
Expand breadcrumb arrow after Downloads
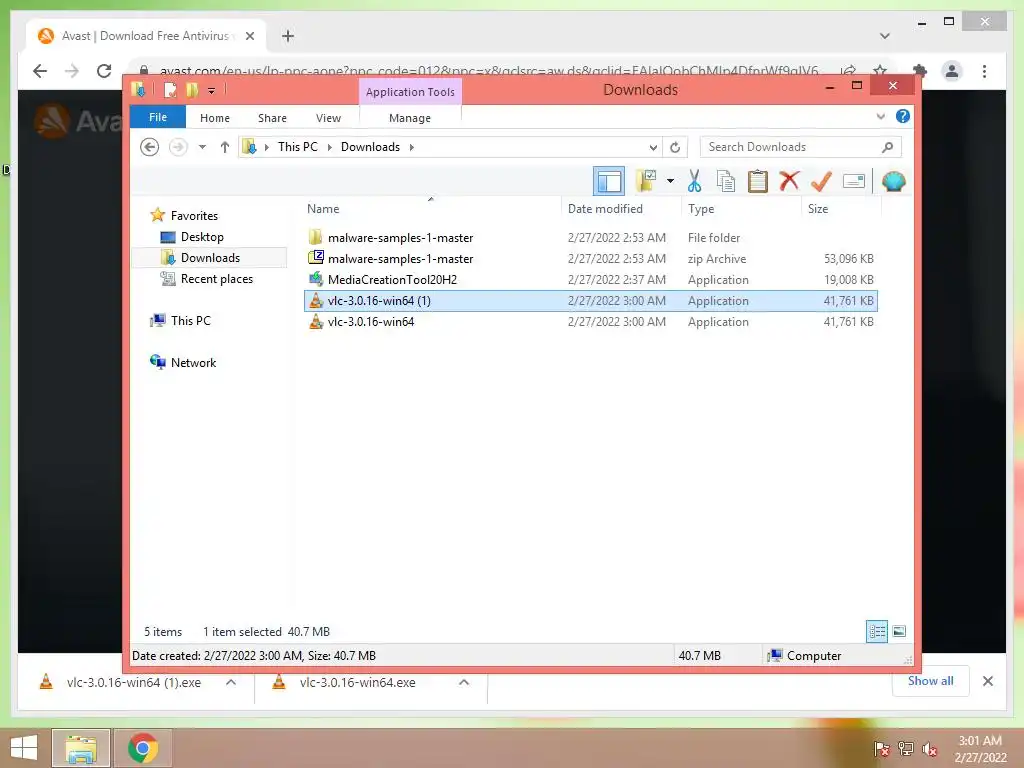411,147
